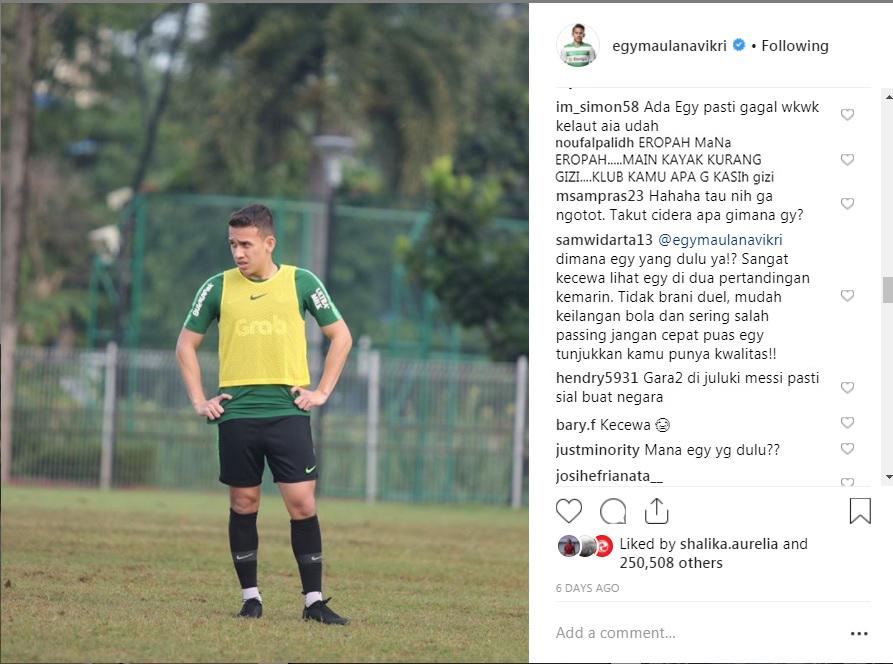Image resolution: width=893 pixels, height=664 pixels.
Task: Click the Following button
Action: pyautogui.click(x=794, y=46)
